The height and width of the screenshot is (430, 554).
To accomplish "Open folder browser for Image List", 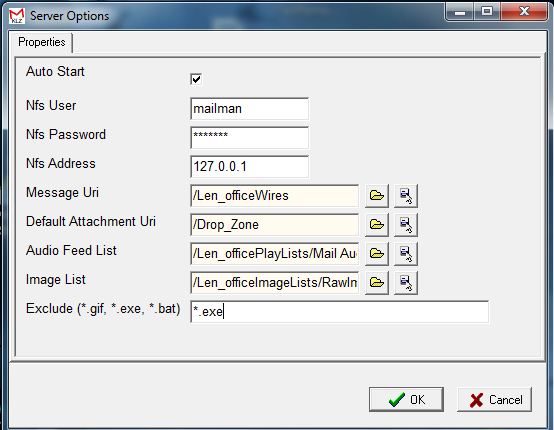I will tap(377, 282).
